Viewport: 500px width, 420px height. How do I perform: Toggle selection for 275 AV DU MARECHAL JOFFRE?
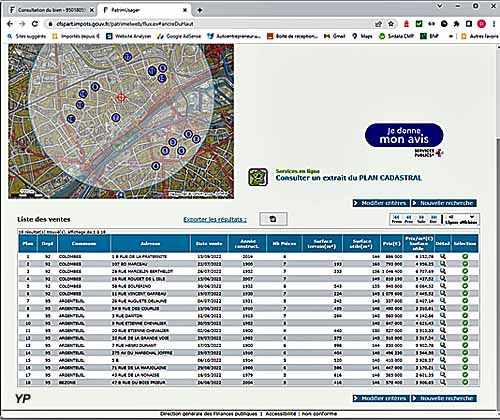465,352
